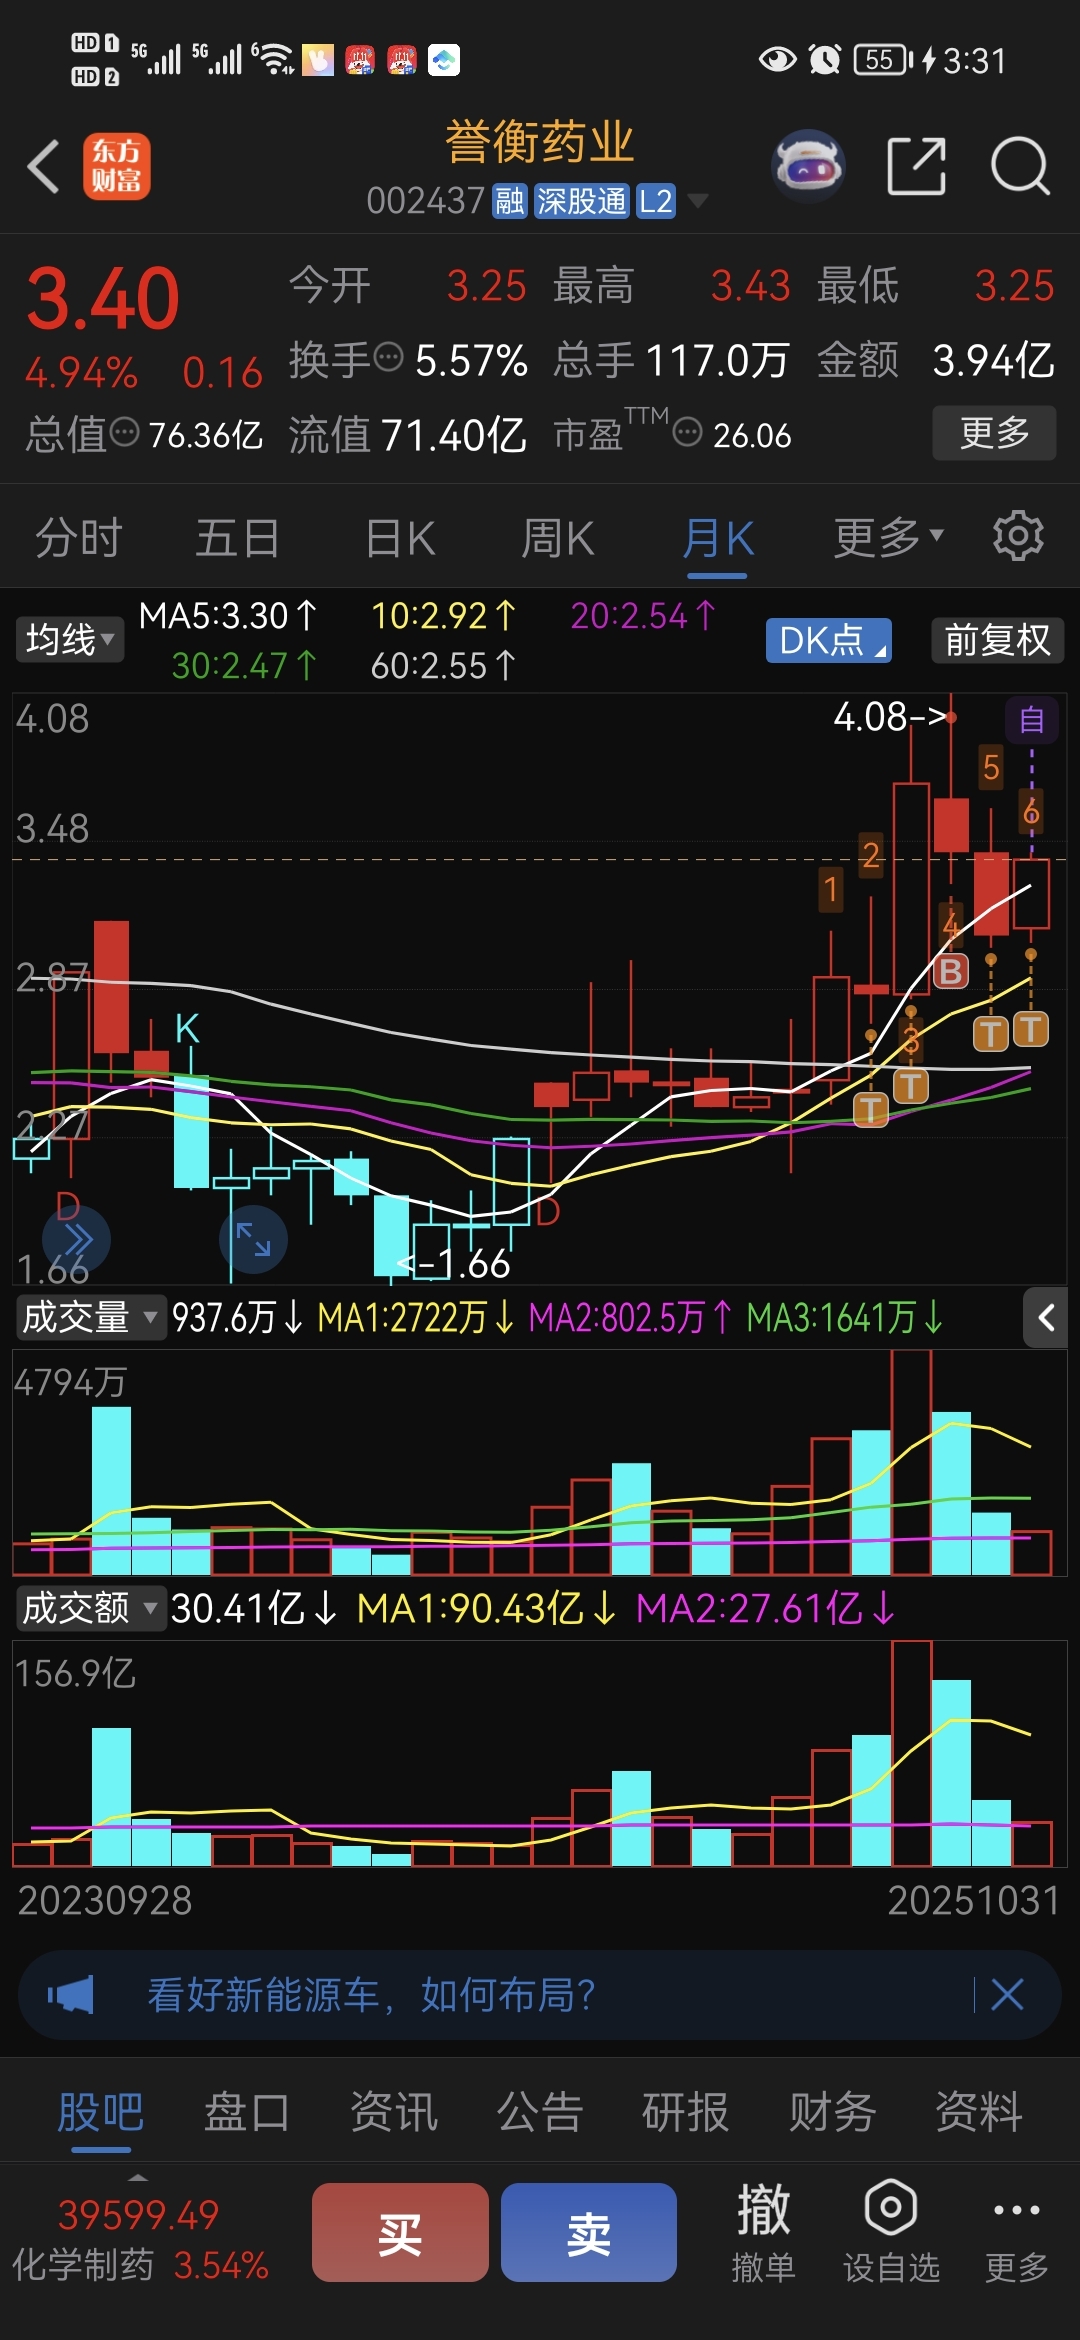Tap the 誉衡药业 stock title
This screenshot has height=2340, width=1080.
pos(540,142)
